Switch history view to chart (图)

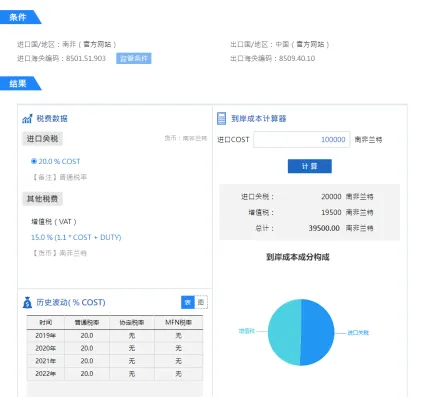click(201, 302)
